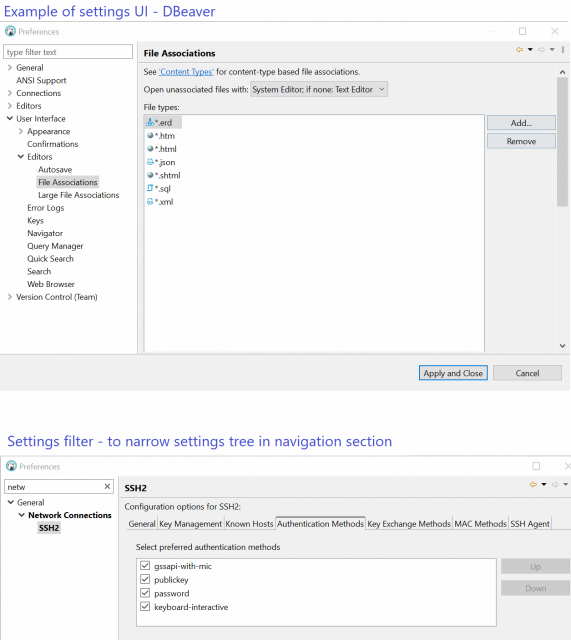The width and height of the screenshot is (571, 640).
Task: Select the *.sql file type entry
Action: tap(159, 189)
